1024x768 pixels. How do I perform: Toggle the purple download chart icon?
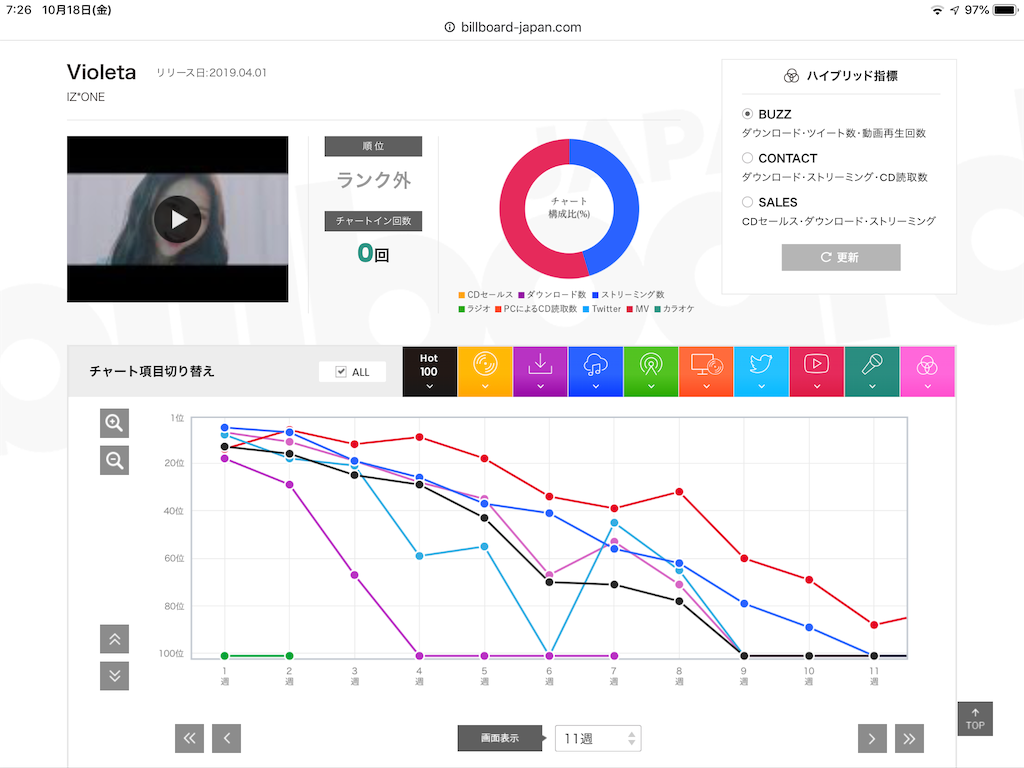(540, 372)
